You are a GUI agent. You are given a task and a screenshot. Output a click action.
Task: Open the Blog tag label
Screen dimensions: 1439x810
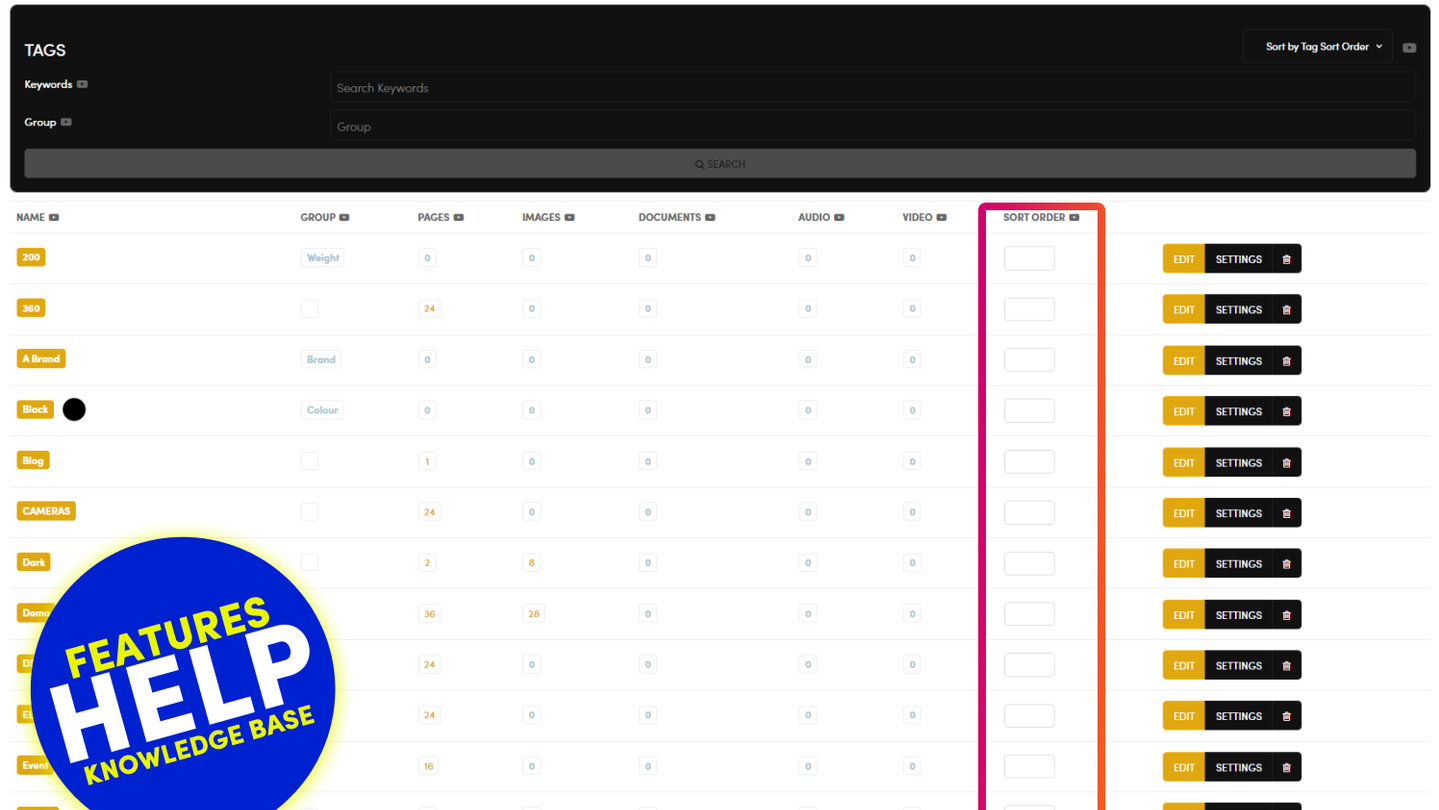[x=33, y=461]
